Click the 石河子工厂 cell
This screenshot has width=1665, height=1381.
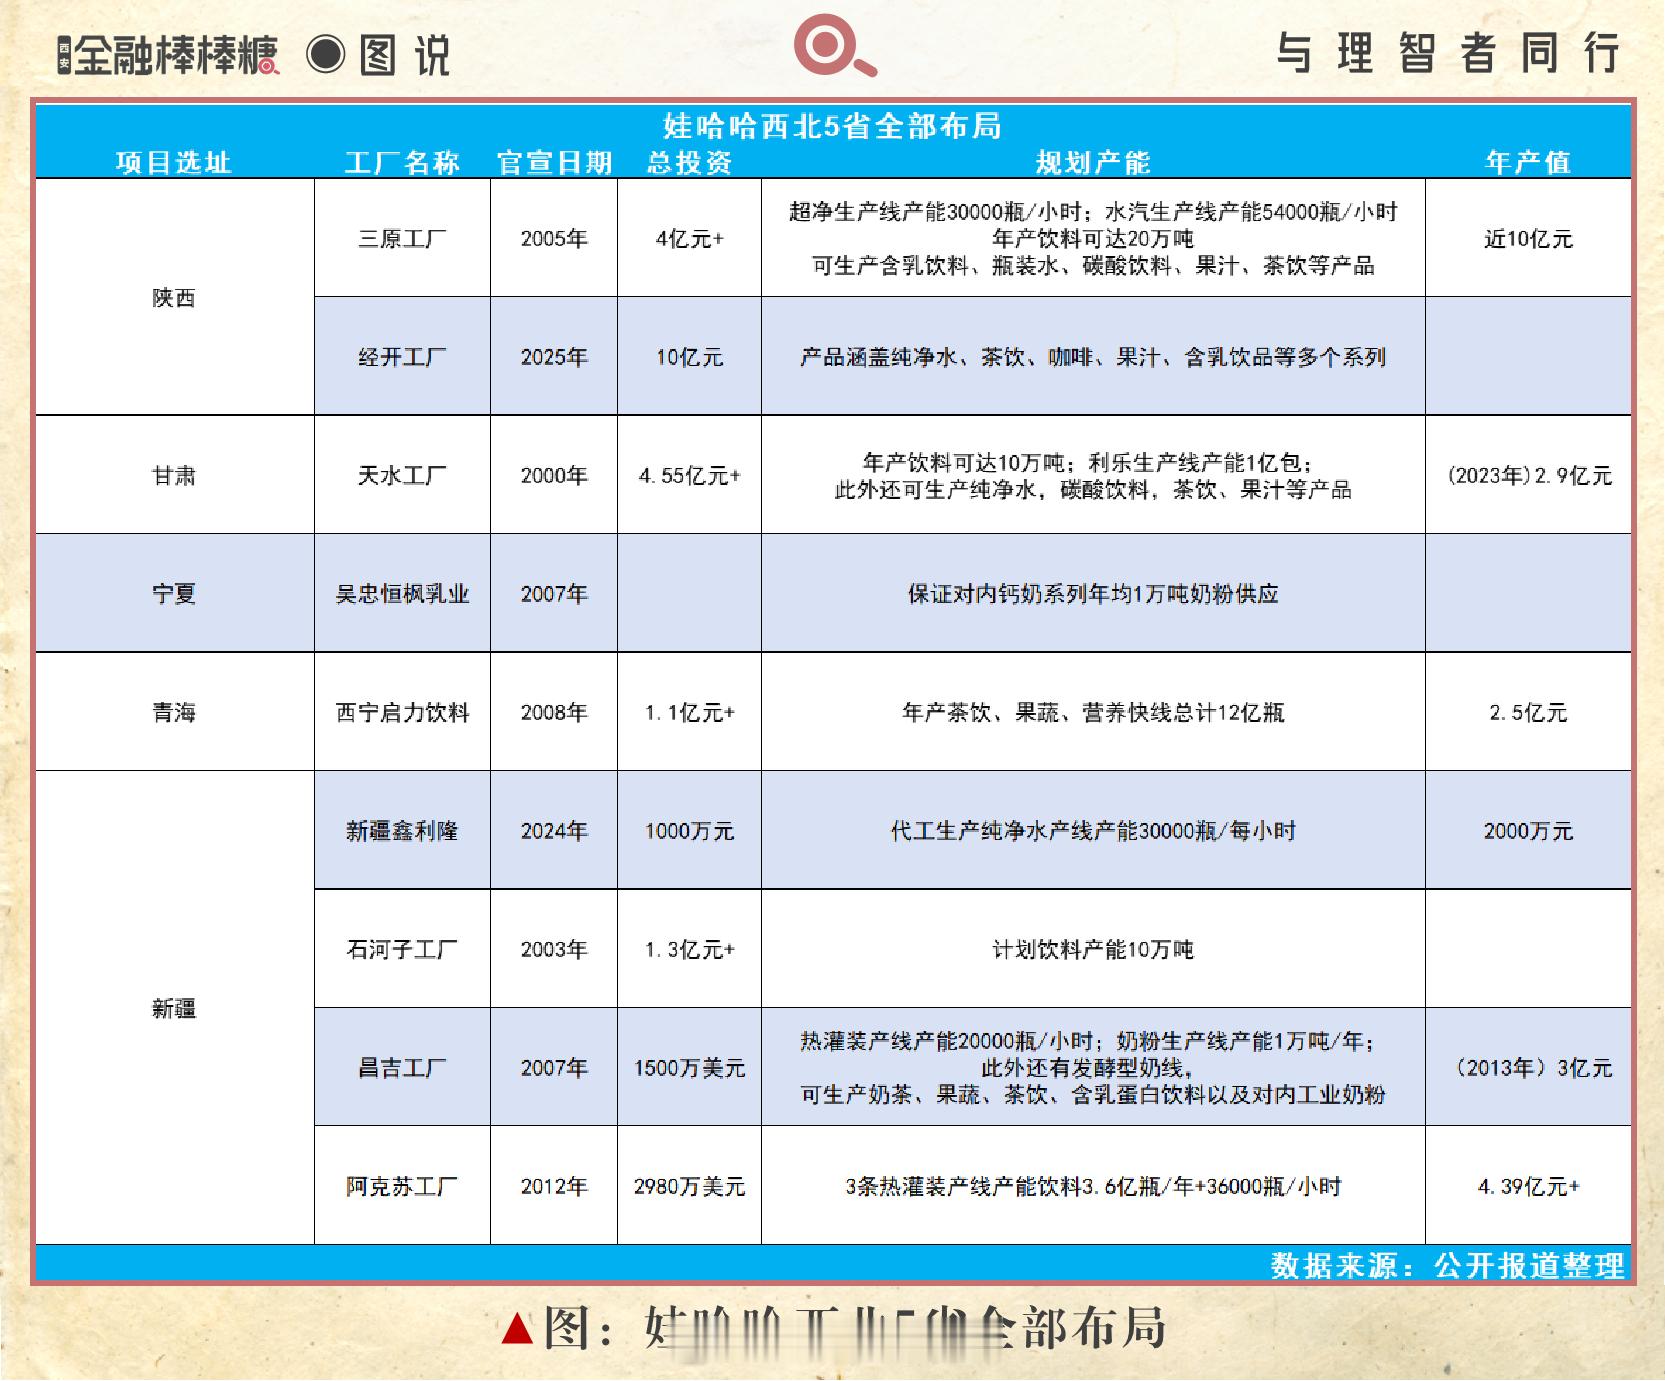point(402,950)
